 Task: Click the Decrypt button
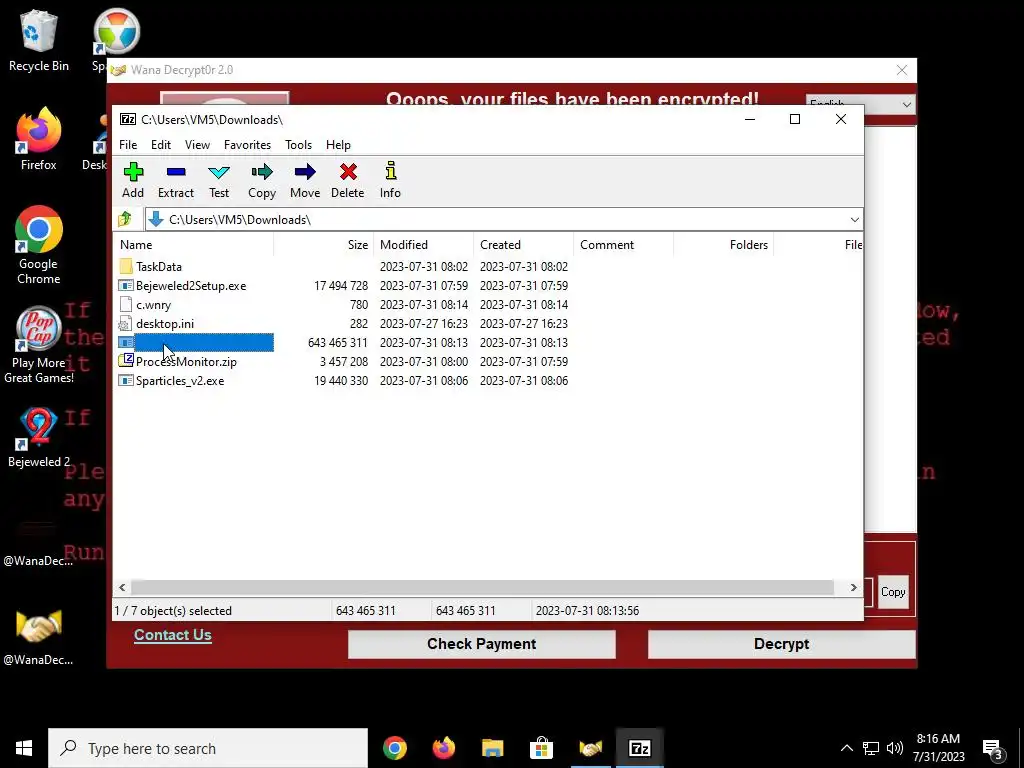(781, 644)
